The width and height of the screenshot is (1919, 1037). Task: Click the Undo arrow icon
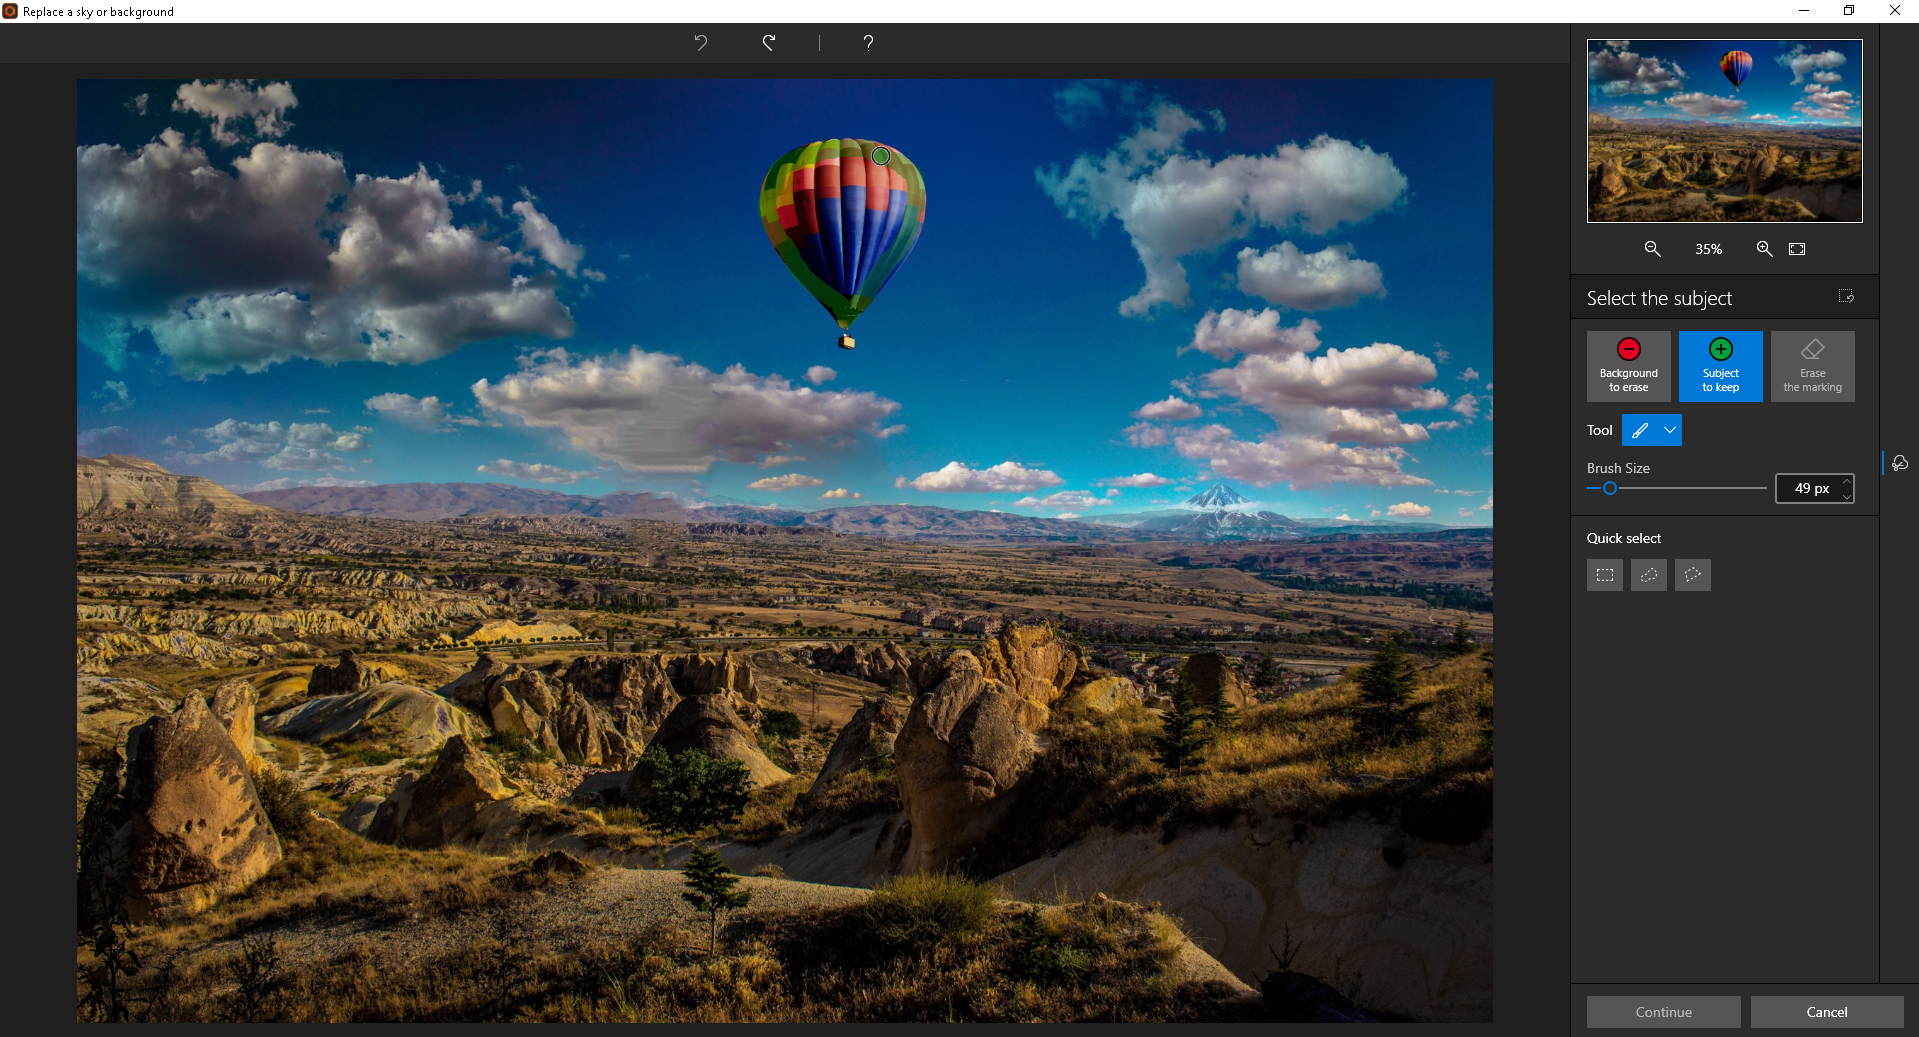click(x=700, y=43)
